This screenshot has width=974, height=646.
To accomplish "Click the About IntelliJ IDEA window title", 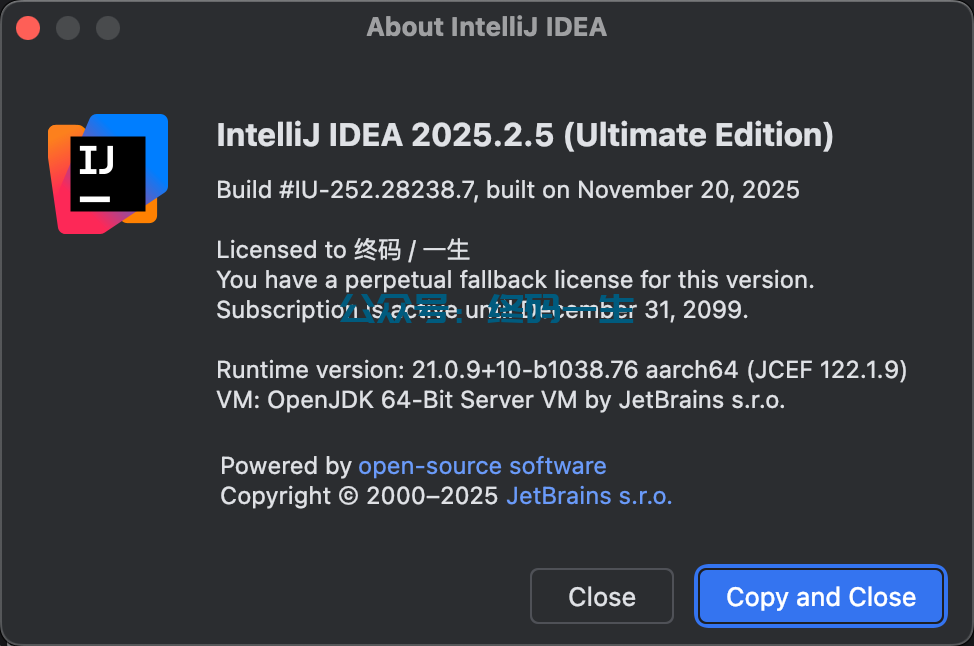I will 486,27.
